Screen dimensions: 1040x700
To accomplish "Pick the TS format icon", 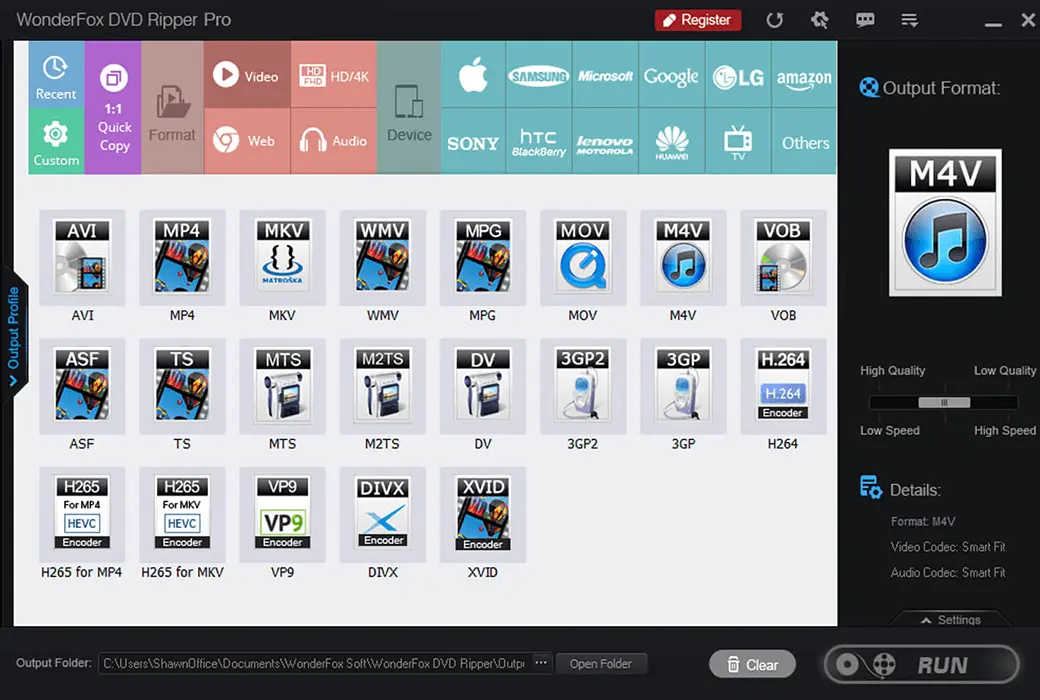I will click(x=182, y=386).
